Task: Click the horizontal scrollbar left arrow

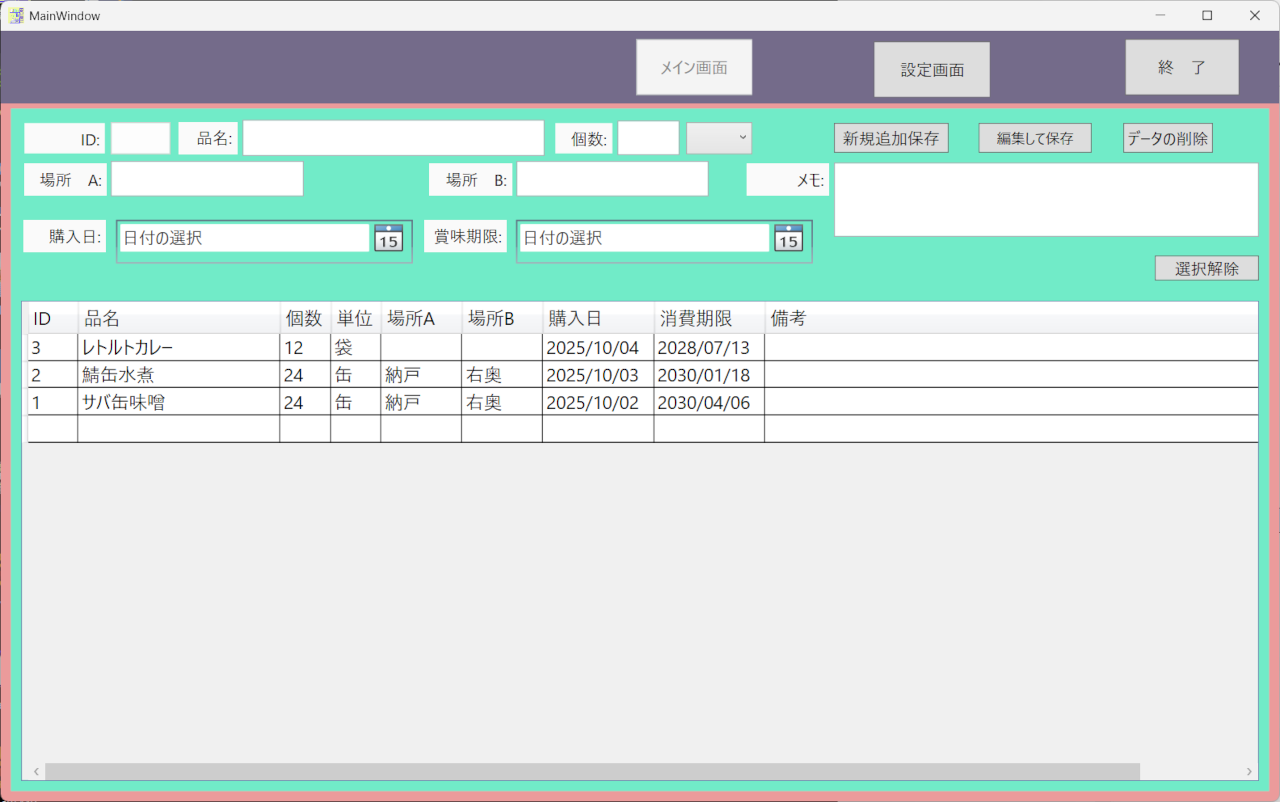Action: coord(36,771)
